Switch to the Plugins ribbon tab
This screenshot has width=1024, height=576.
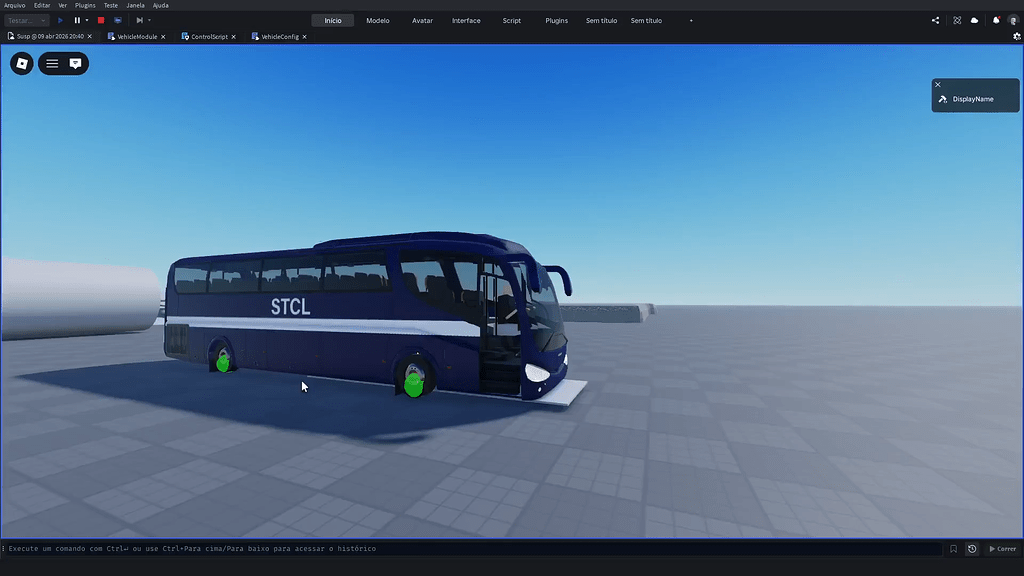(x=556, y=20)
